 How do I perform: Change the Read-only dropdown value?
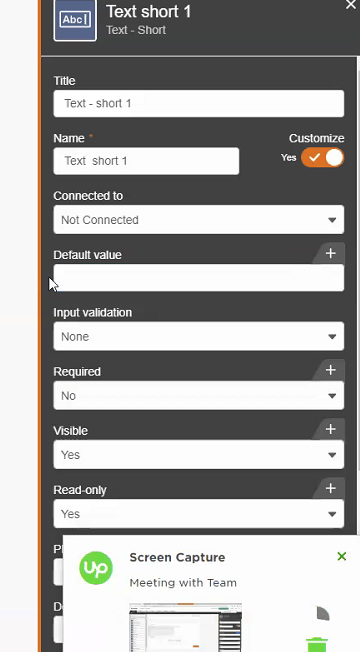[199, 514]
